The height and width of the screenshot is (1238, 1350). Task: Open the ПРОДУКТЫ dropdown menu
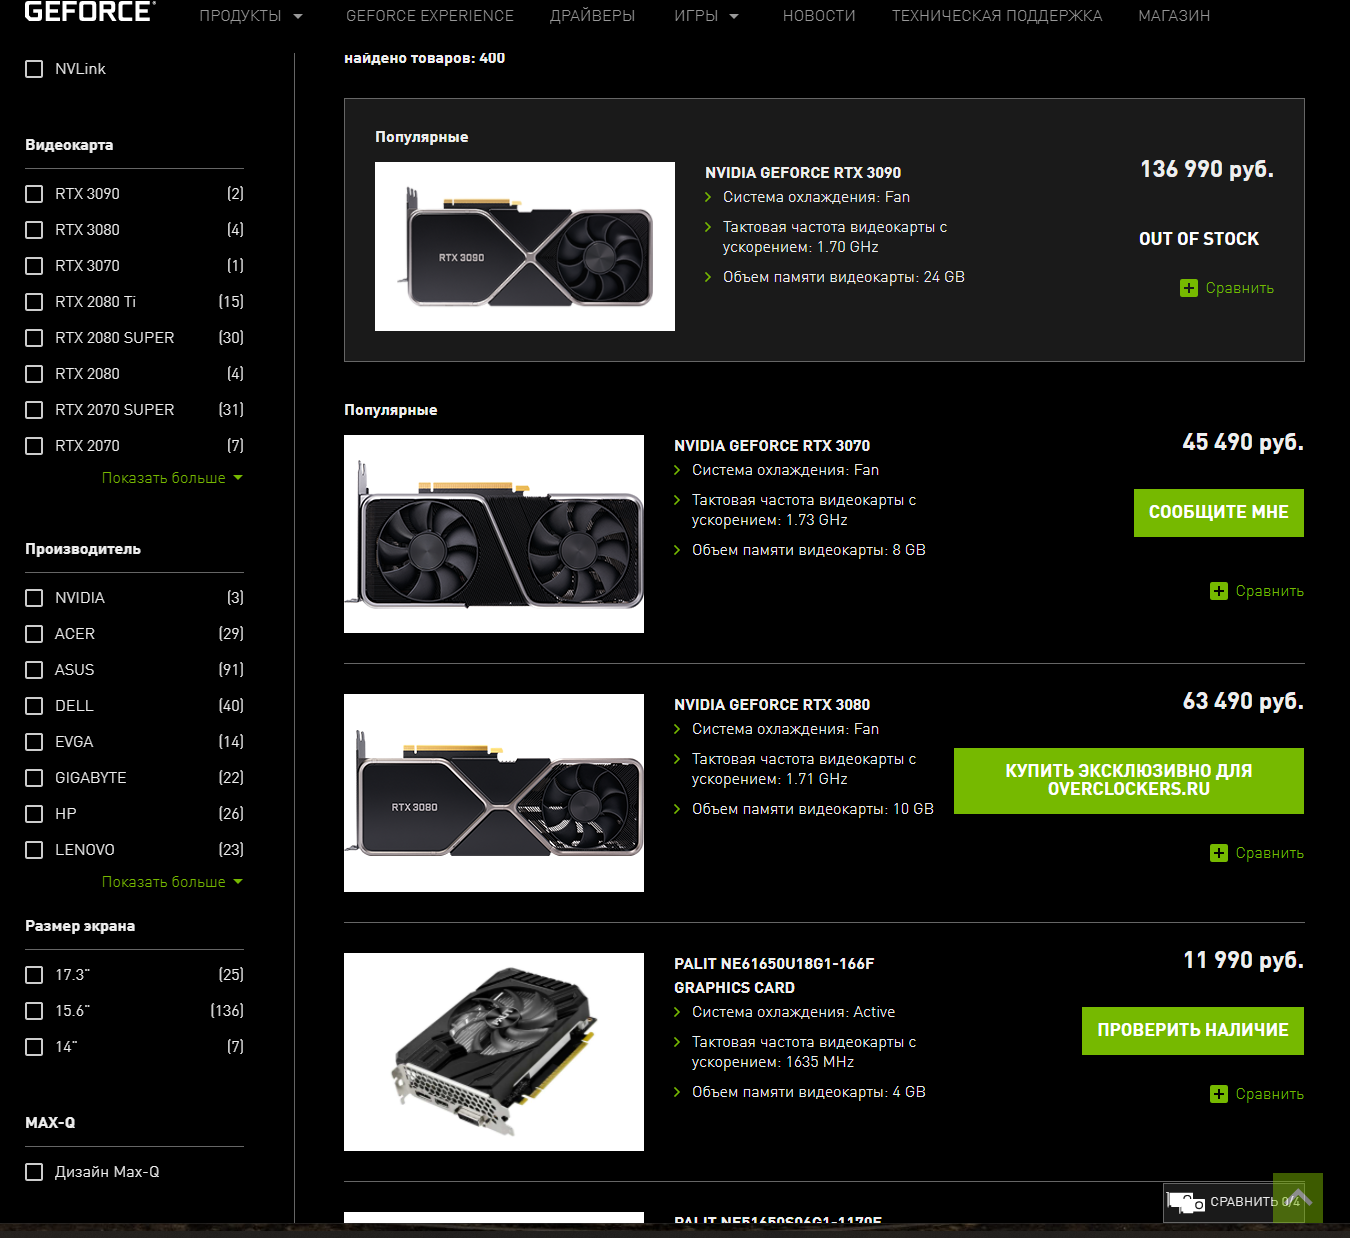point(251,16)
